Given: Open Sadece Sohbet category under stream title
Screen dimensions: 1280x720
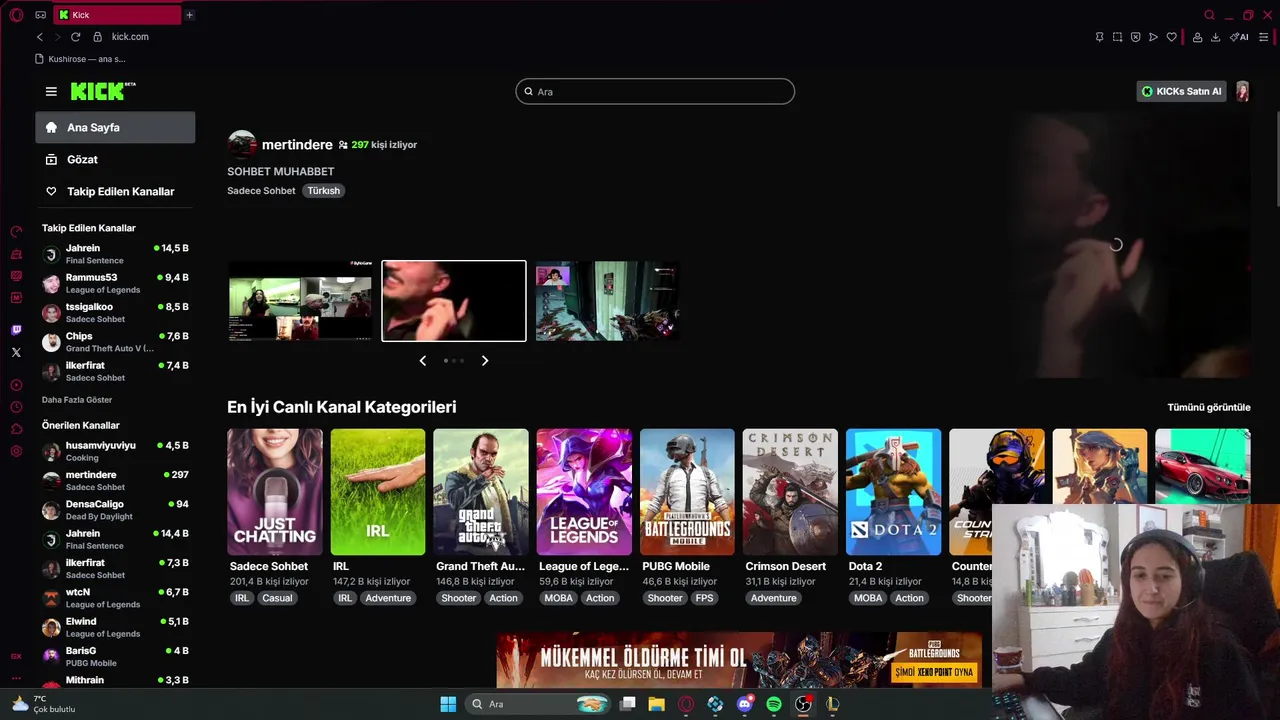Looking at the screenshot, I should coord(261,190).
